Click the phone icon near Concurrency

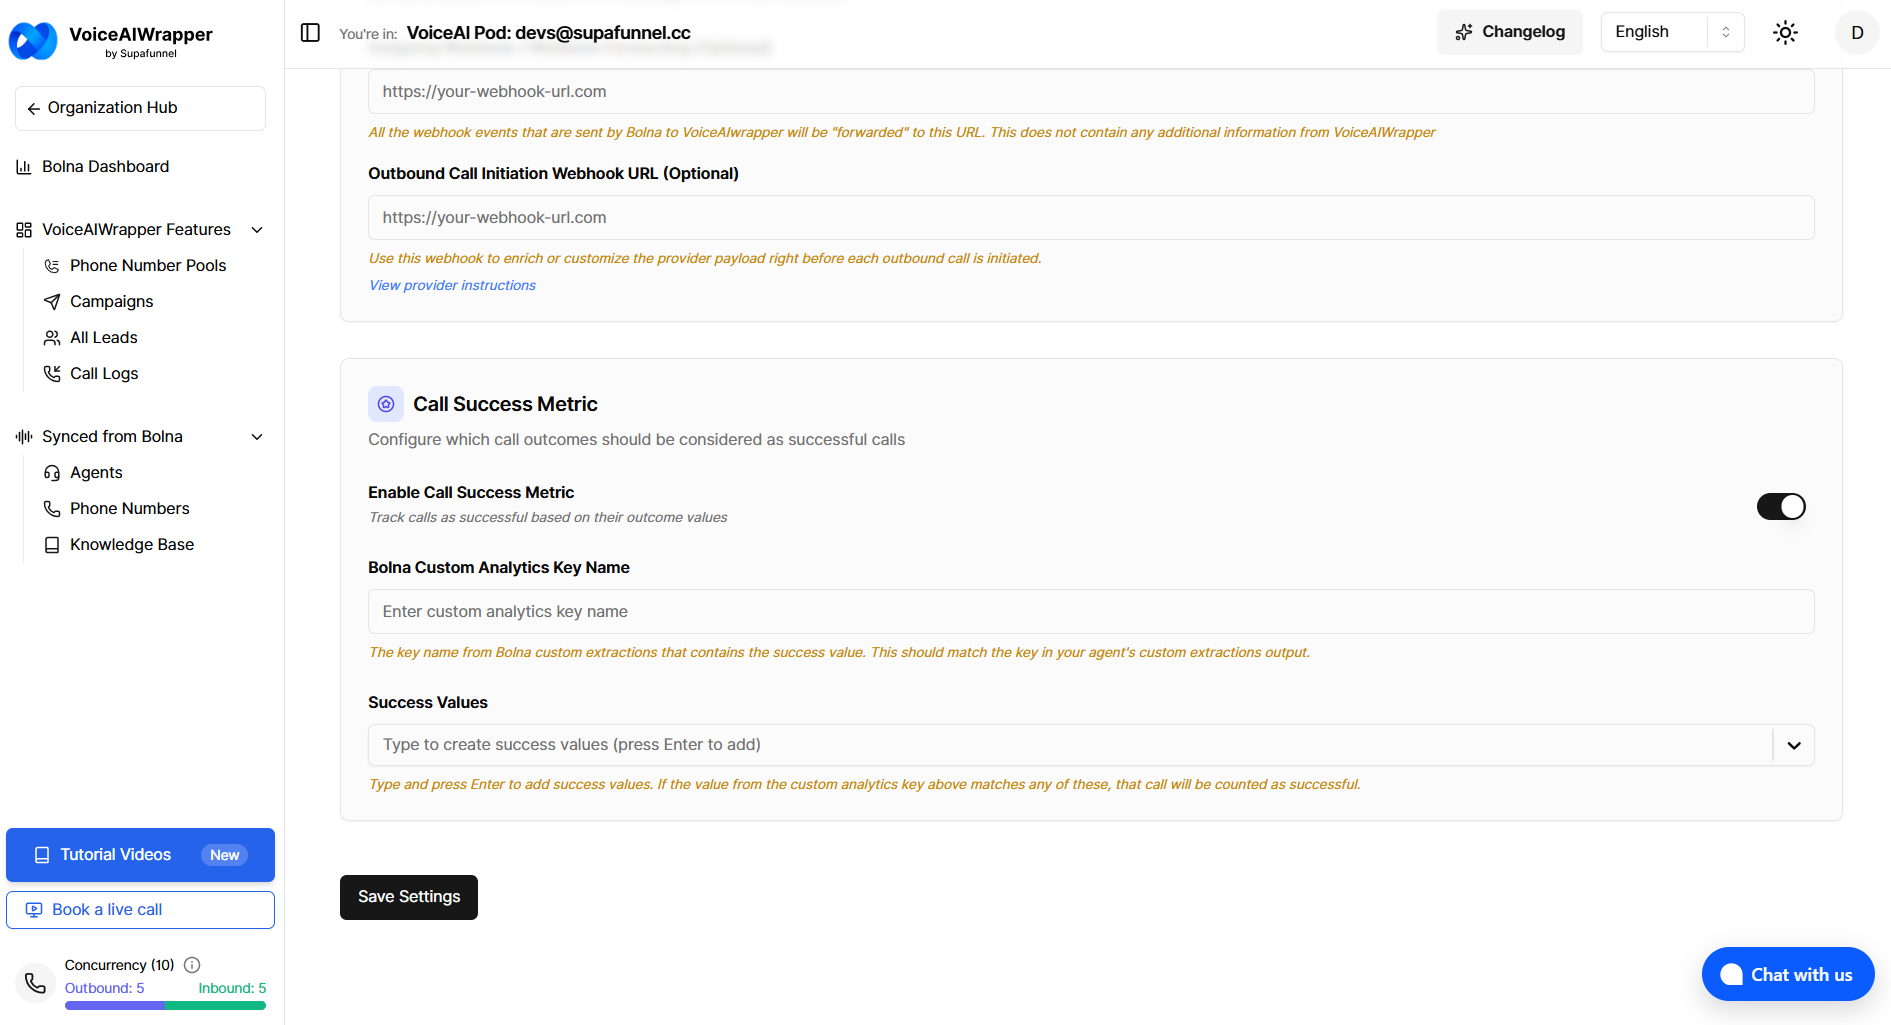pos(36,983)
